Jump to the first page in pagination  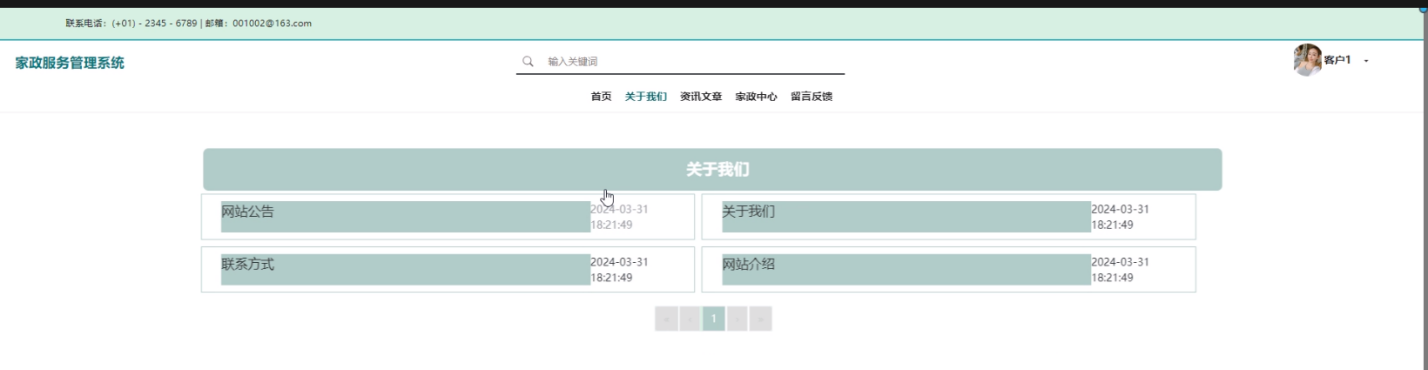point(666,319)
